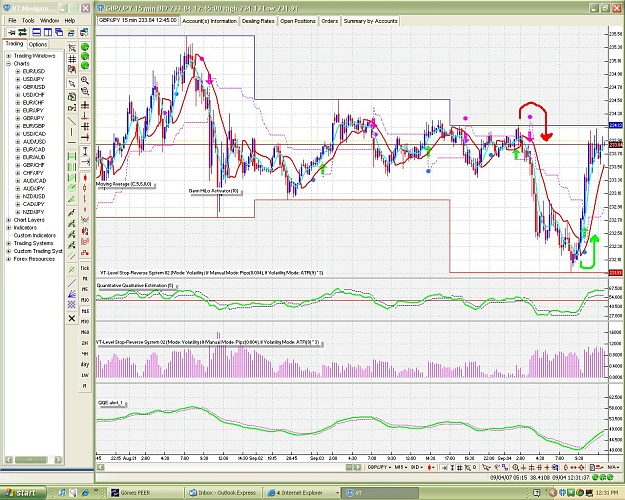Viewport: 625px width, 500px height.
Task: Set chart interval to M10
Action: click(x=85, y=300)
